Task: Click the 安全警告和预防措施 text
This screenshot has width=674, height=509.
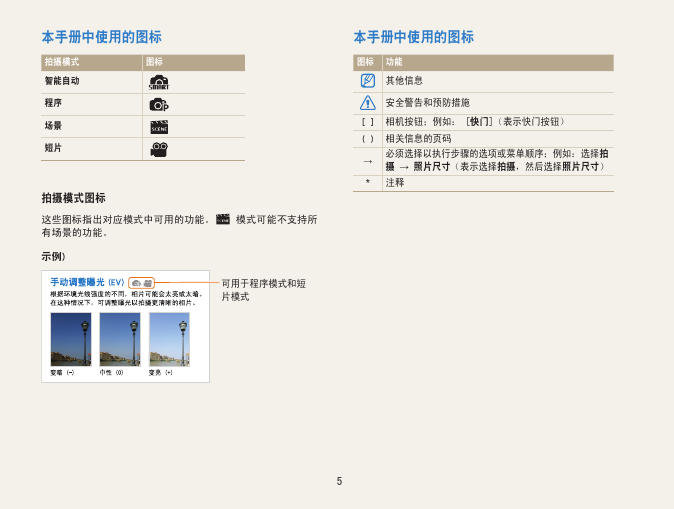Action: [x=428, y=103]
